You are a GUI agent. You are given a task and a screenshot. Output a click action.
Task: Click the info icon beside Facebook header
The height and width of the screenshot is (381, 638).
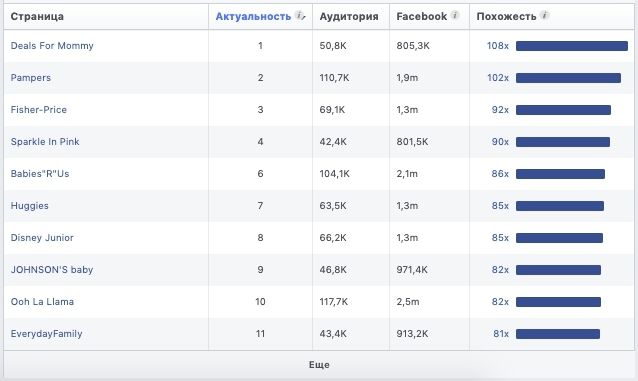(455, 15)
